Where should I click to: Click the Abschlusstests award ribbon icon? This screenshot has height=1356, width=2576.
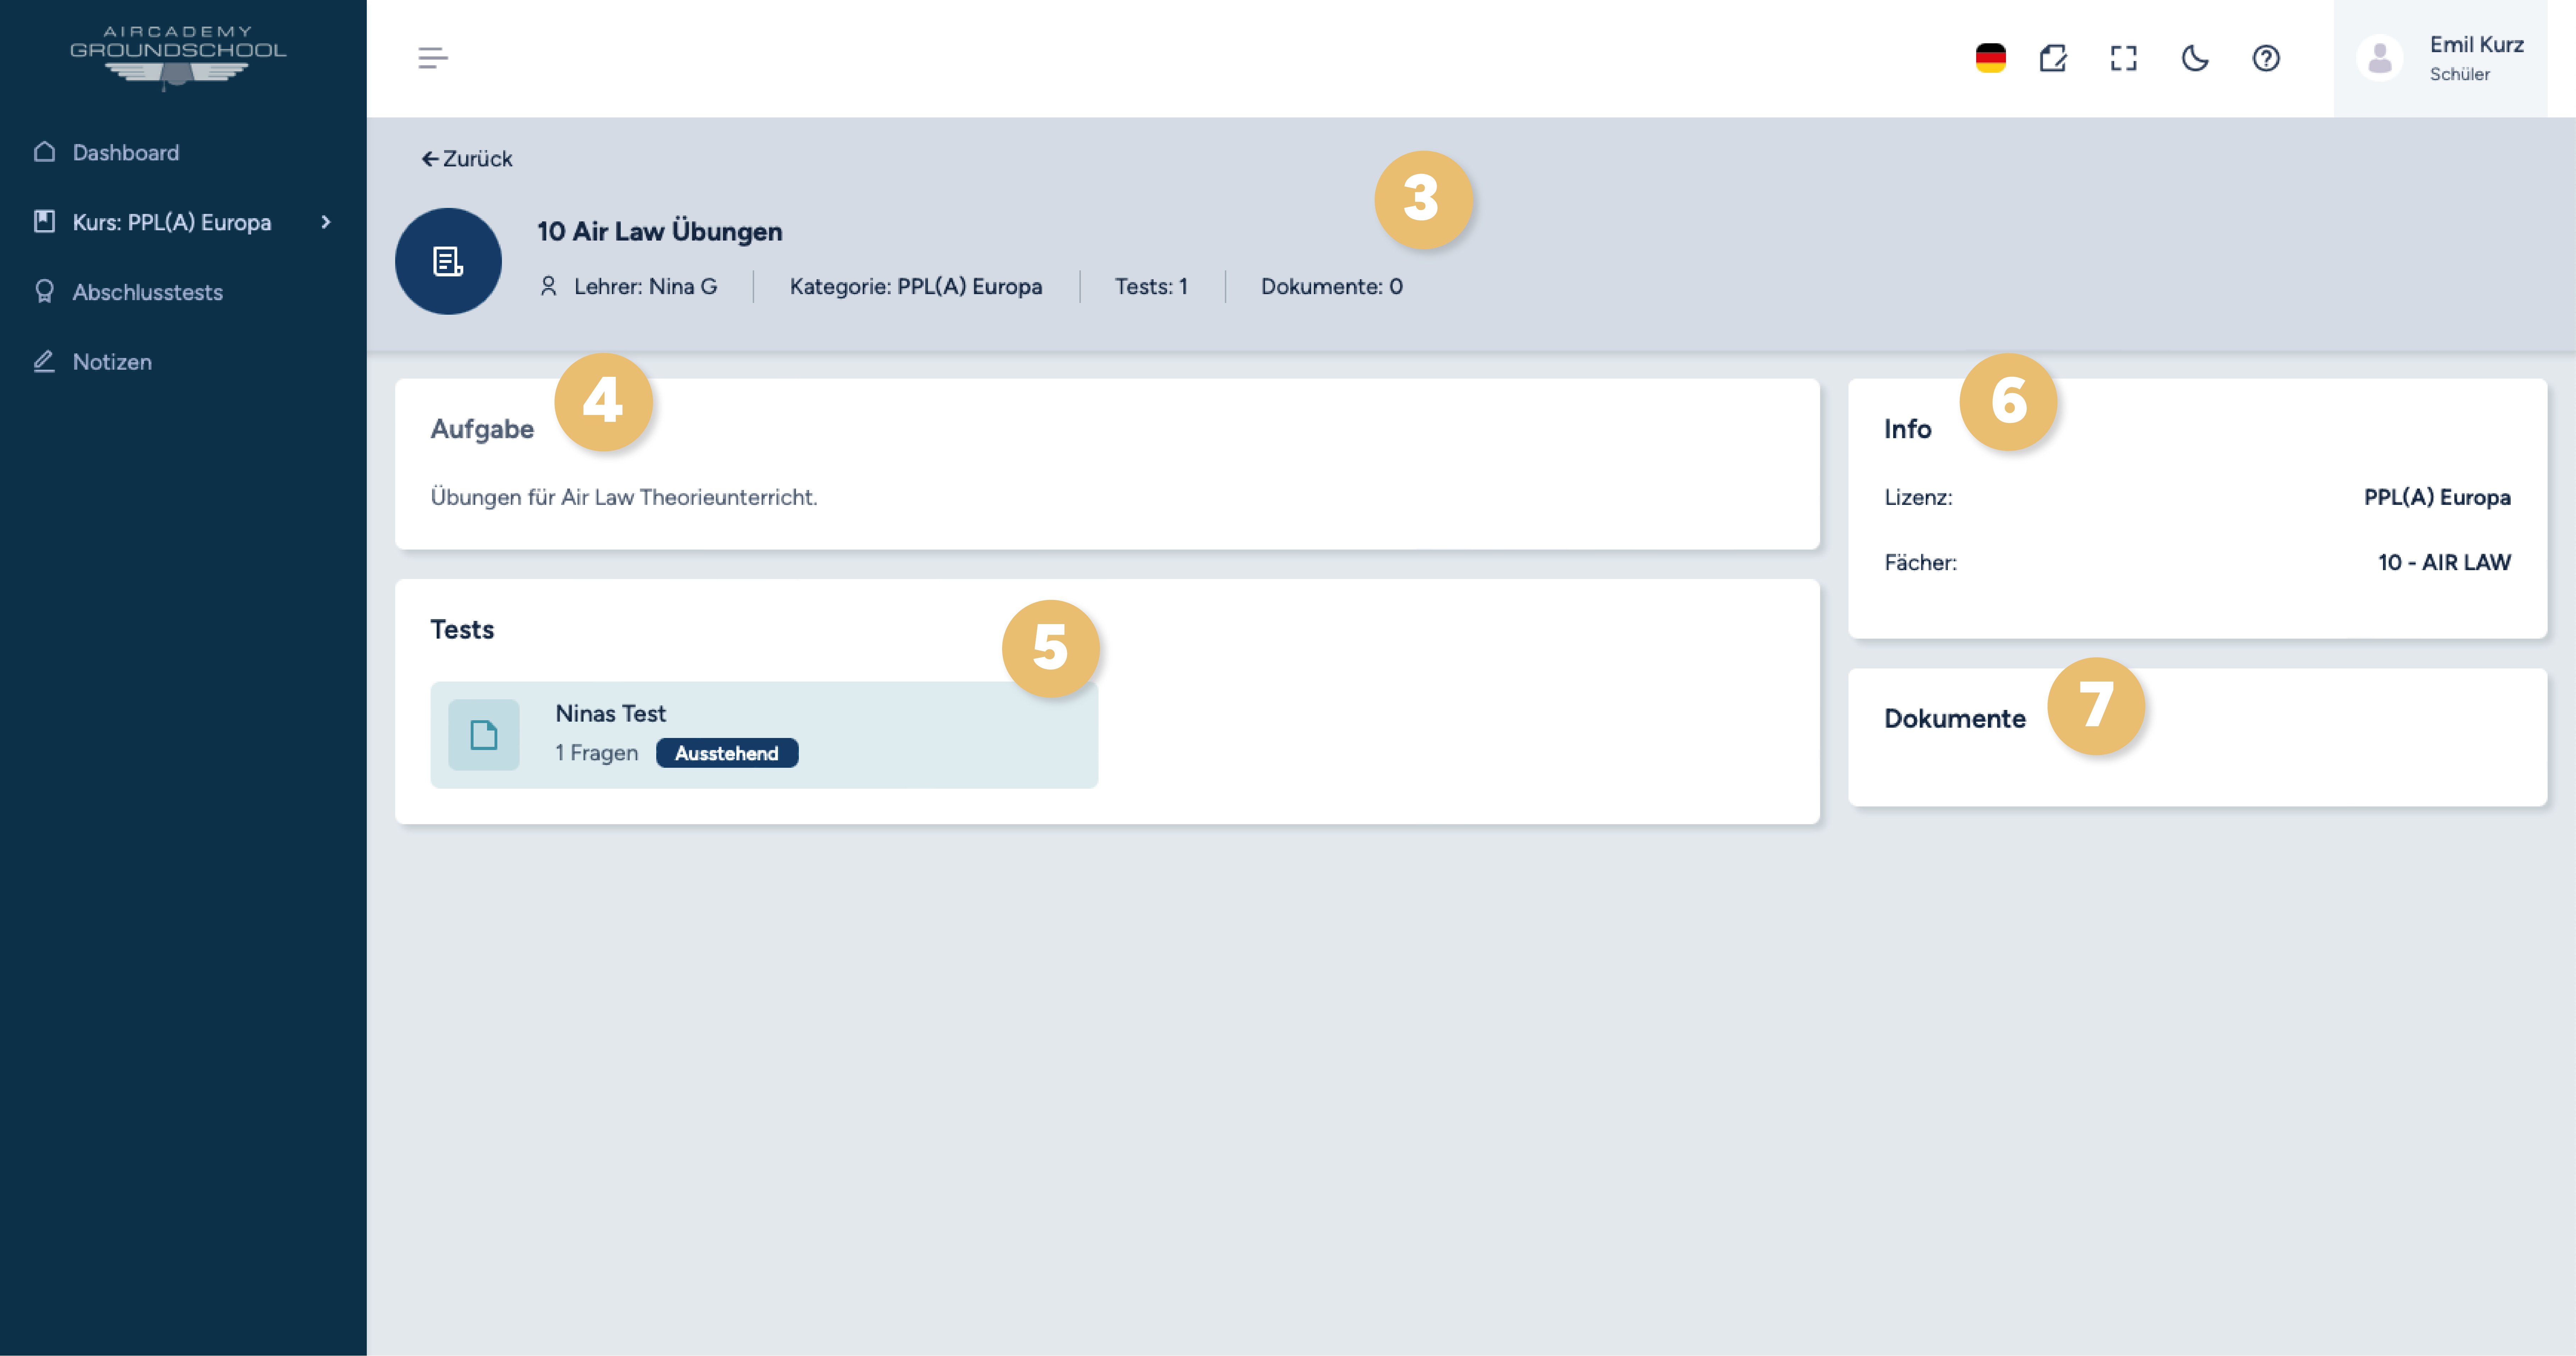click(44, 291)
